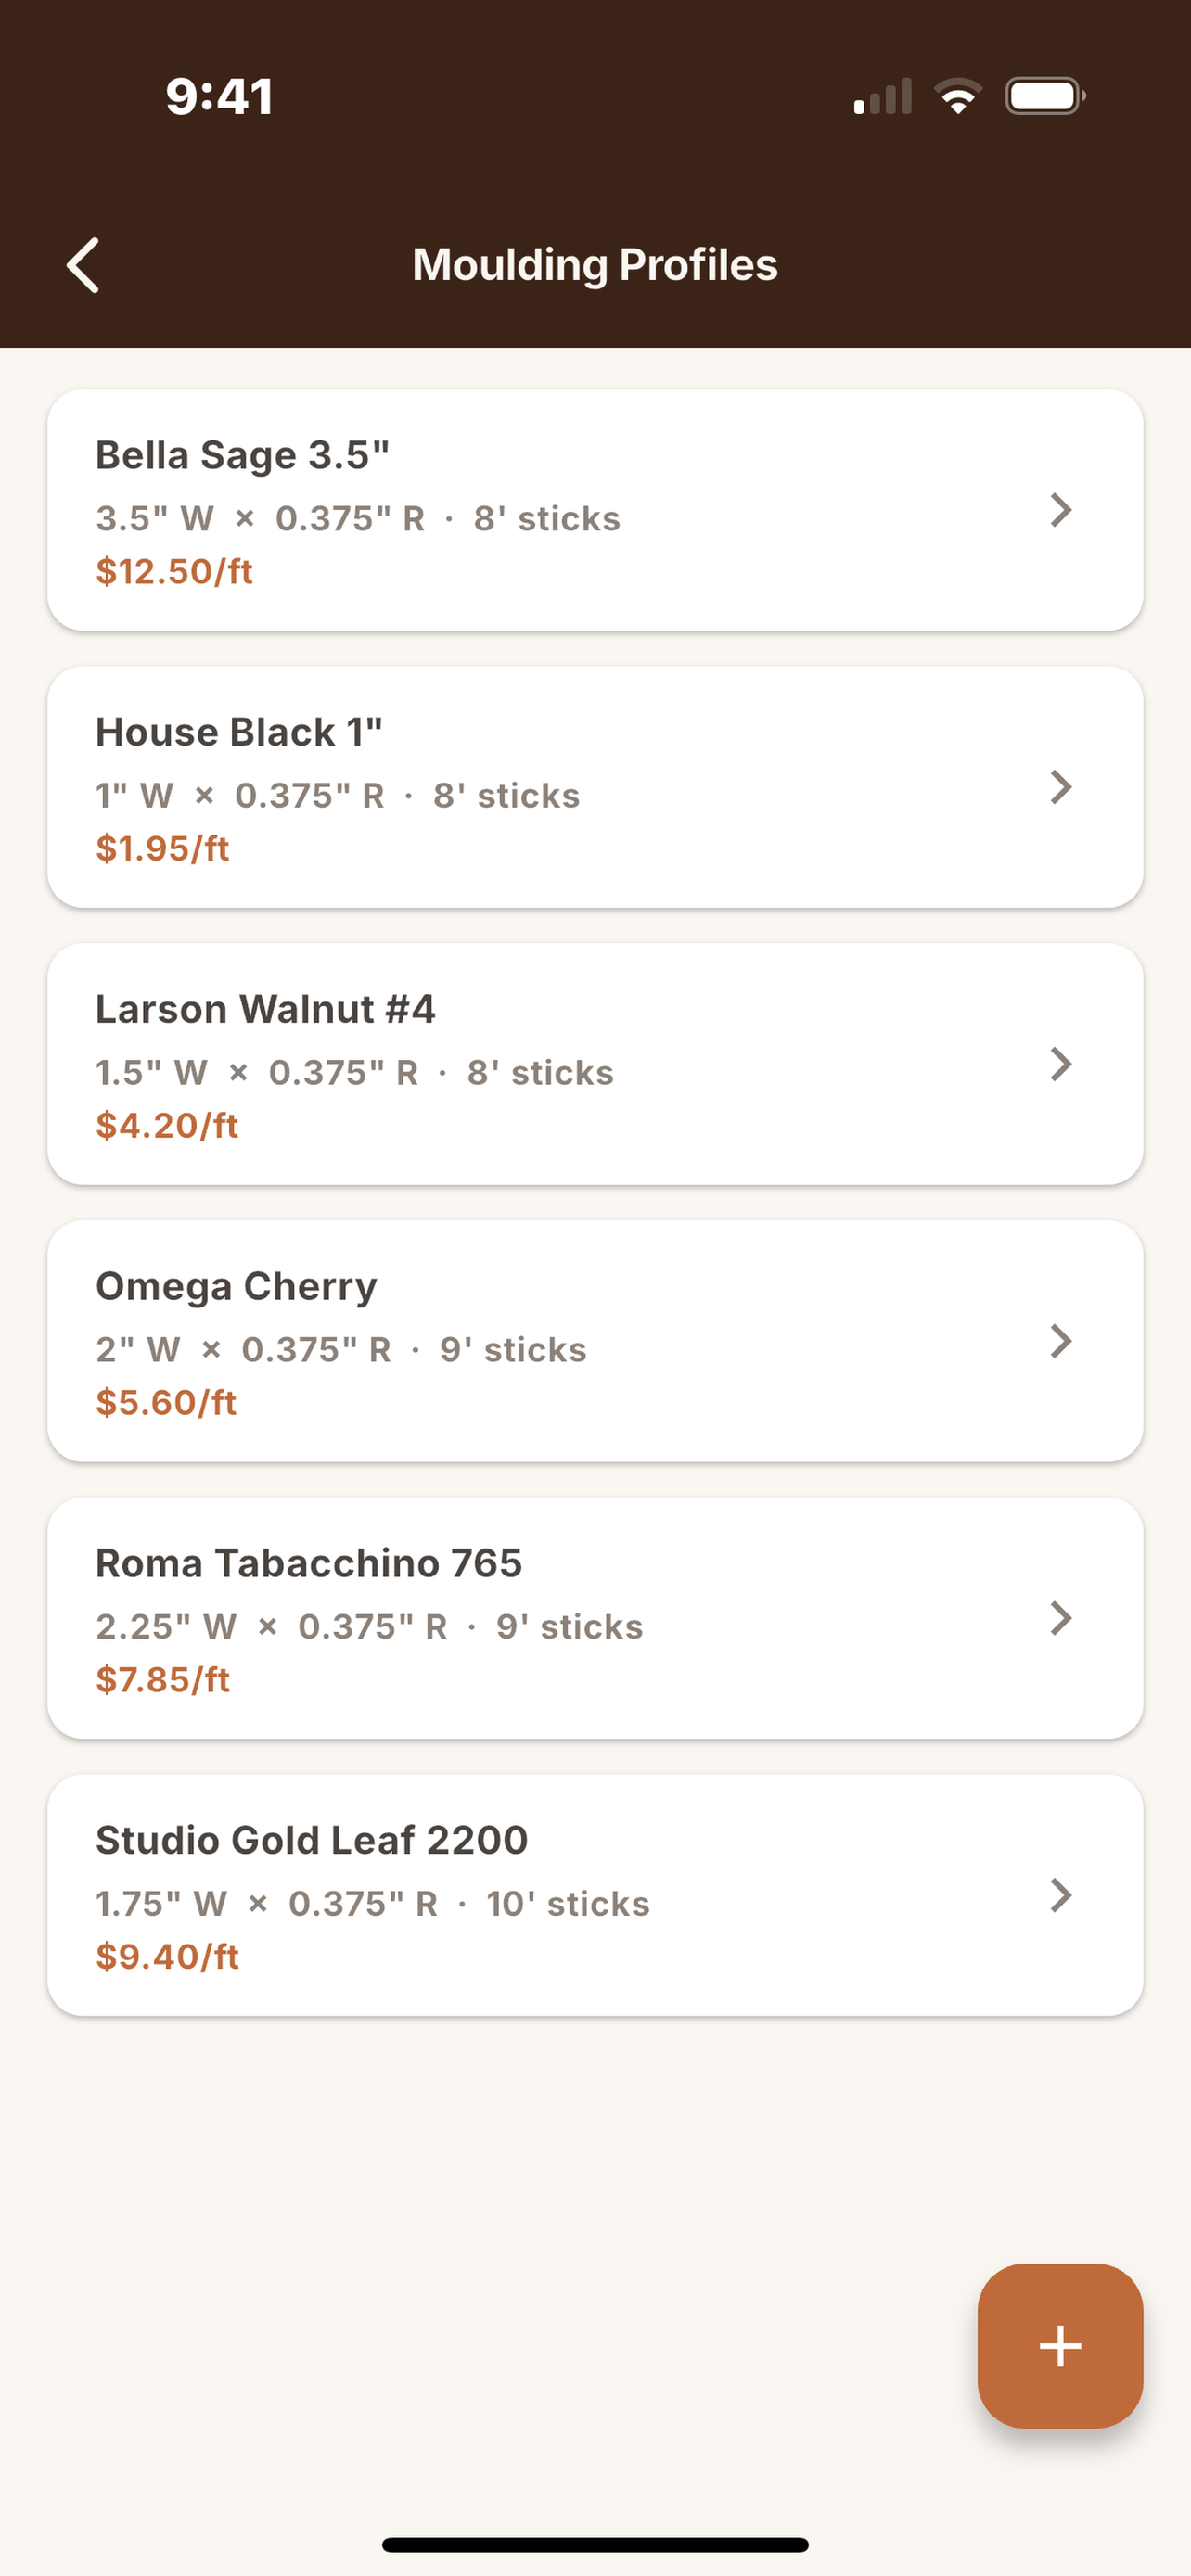Screen dimensions: 1191x2576
Task: Tap the $12.50/ft price label
Action: coord(174,571)
